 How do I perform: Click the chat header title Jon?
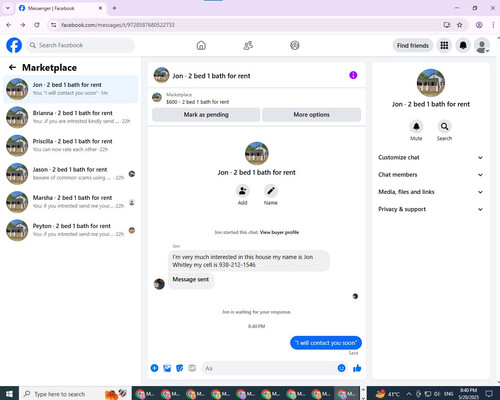tap(211, 76)
